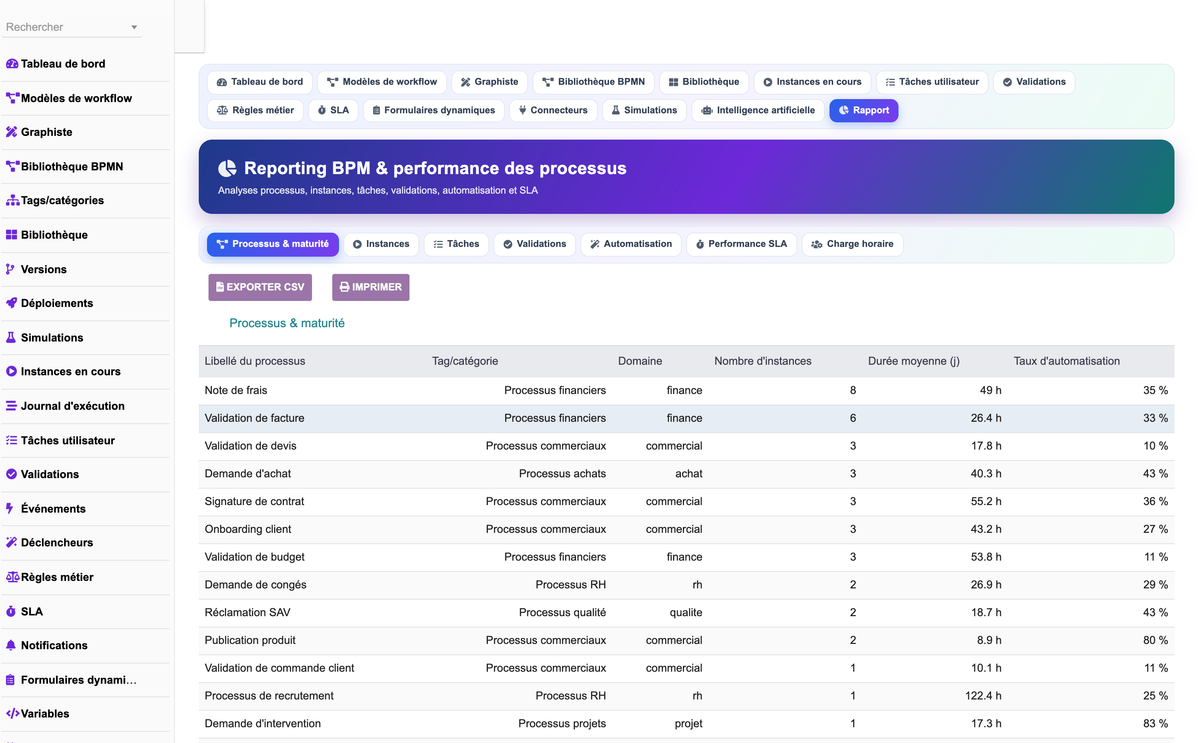Click the printer icon on Imprimer
Image resolution: width=1200 pixels, height=743 pixels.
[x=344, y=287]
